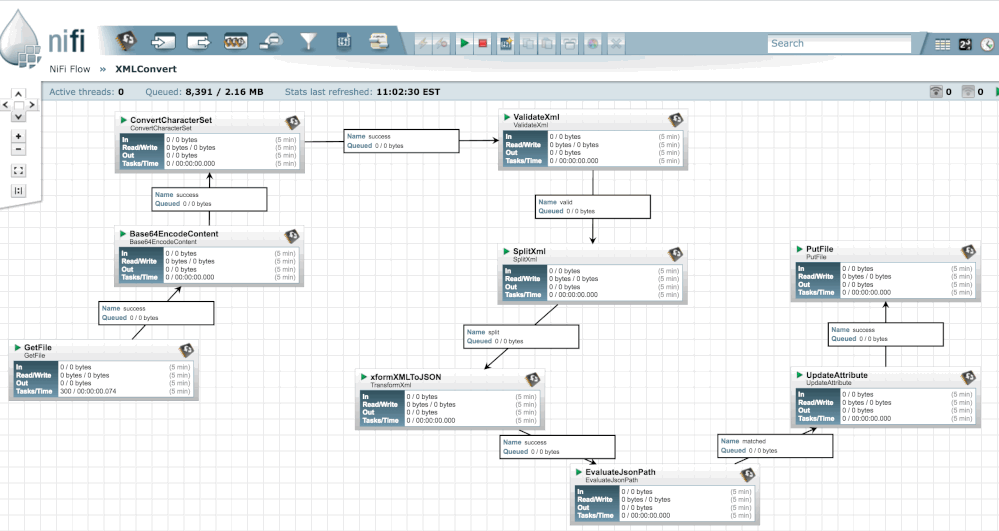Click into the Search field
Image resolution: width=999 pixels, height=531 pixels.
pos(839,43)
